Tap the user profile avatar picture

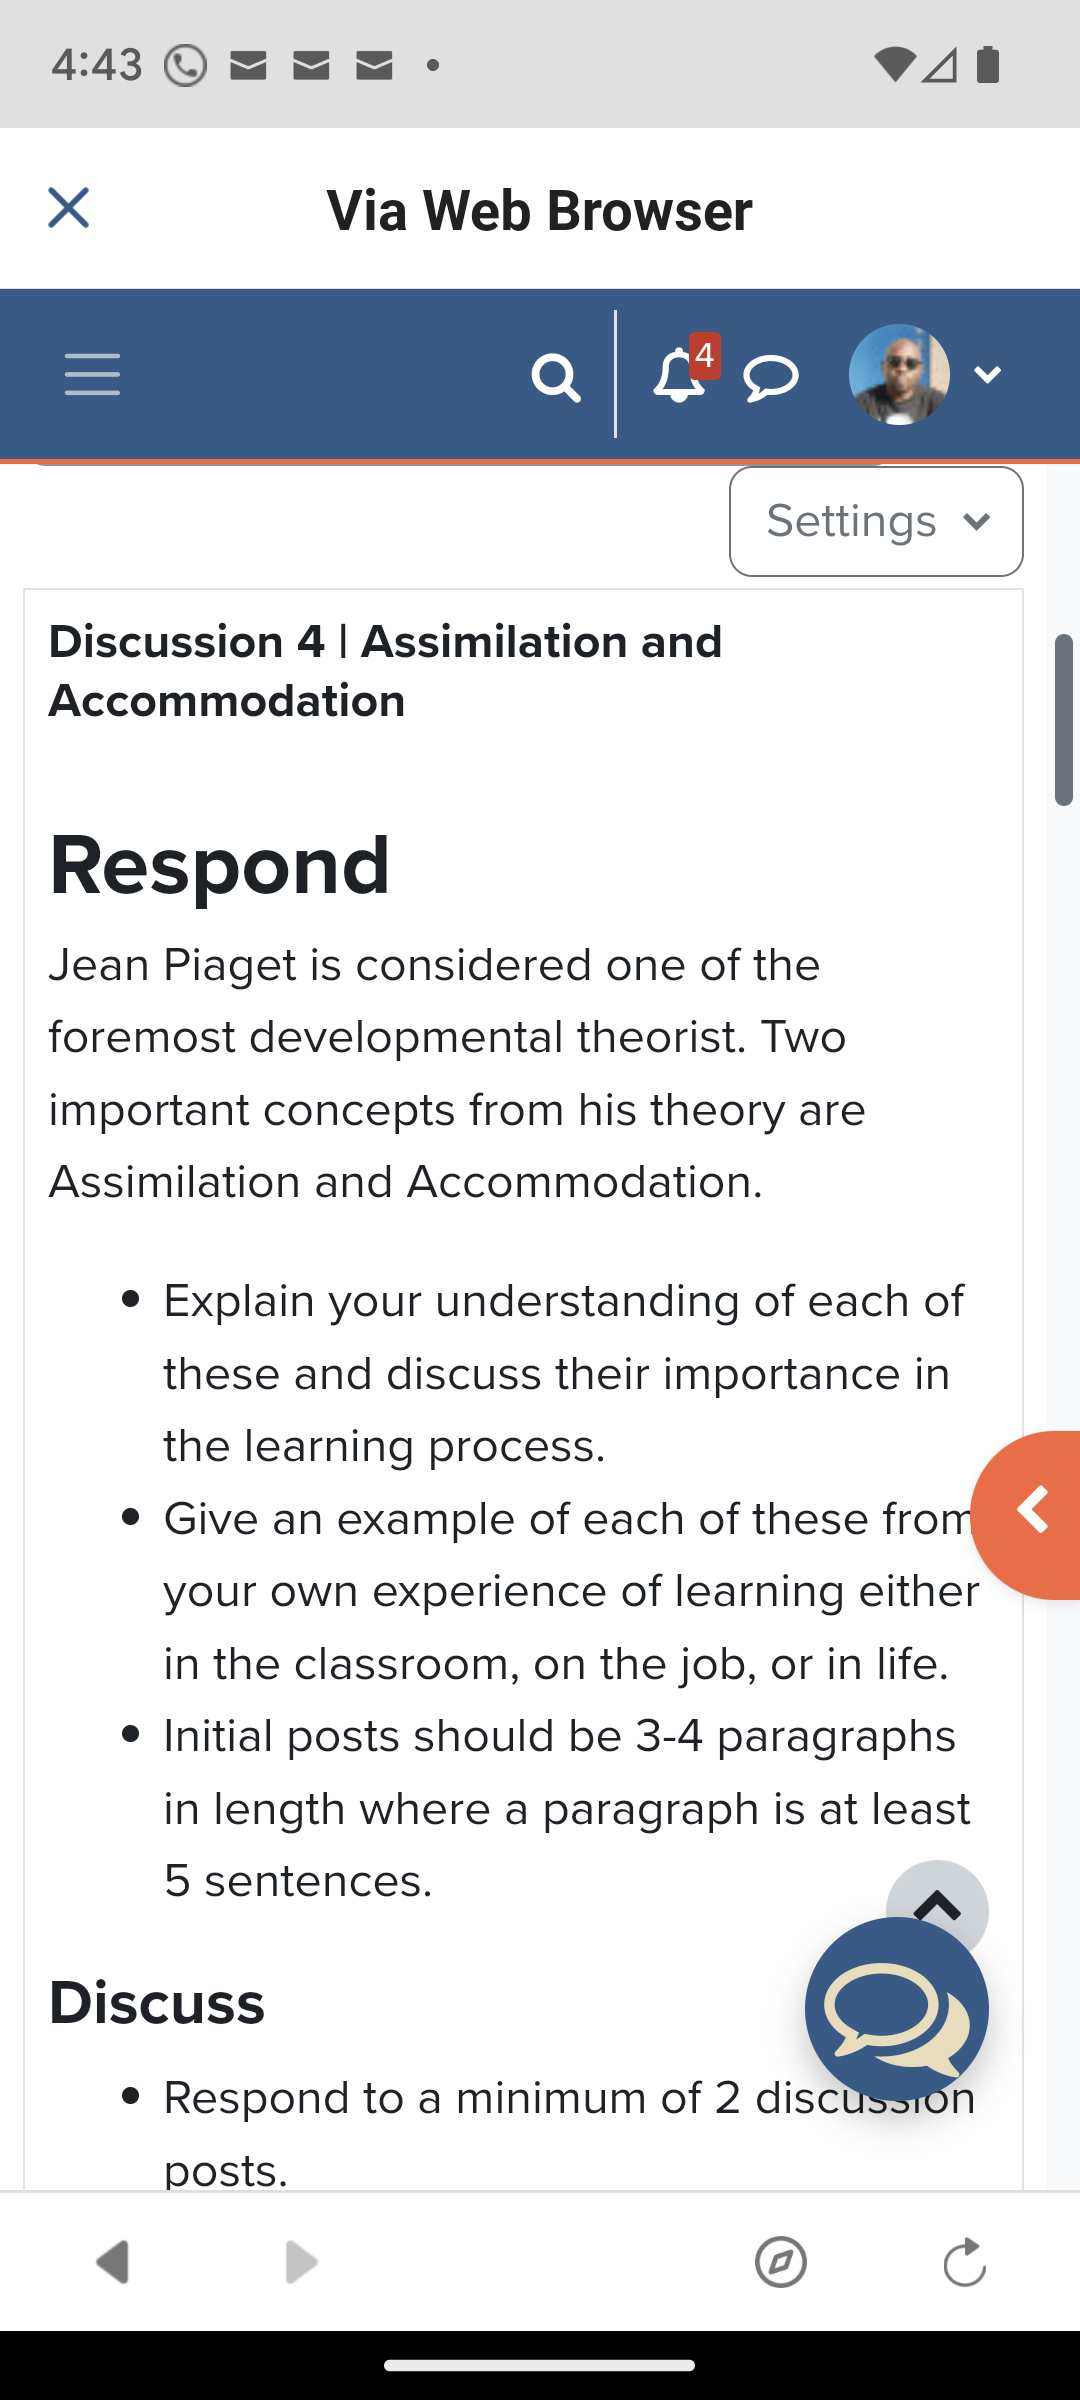[899, 375]
